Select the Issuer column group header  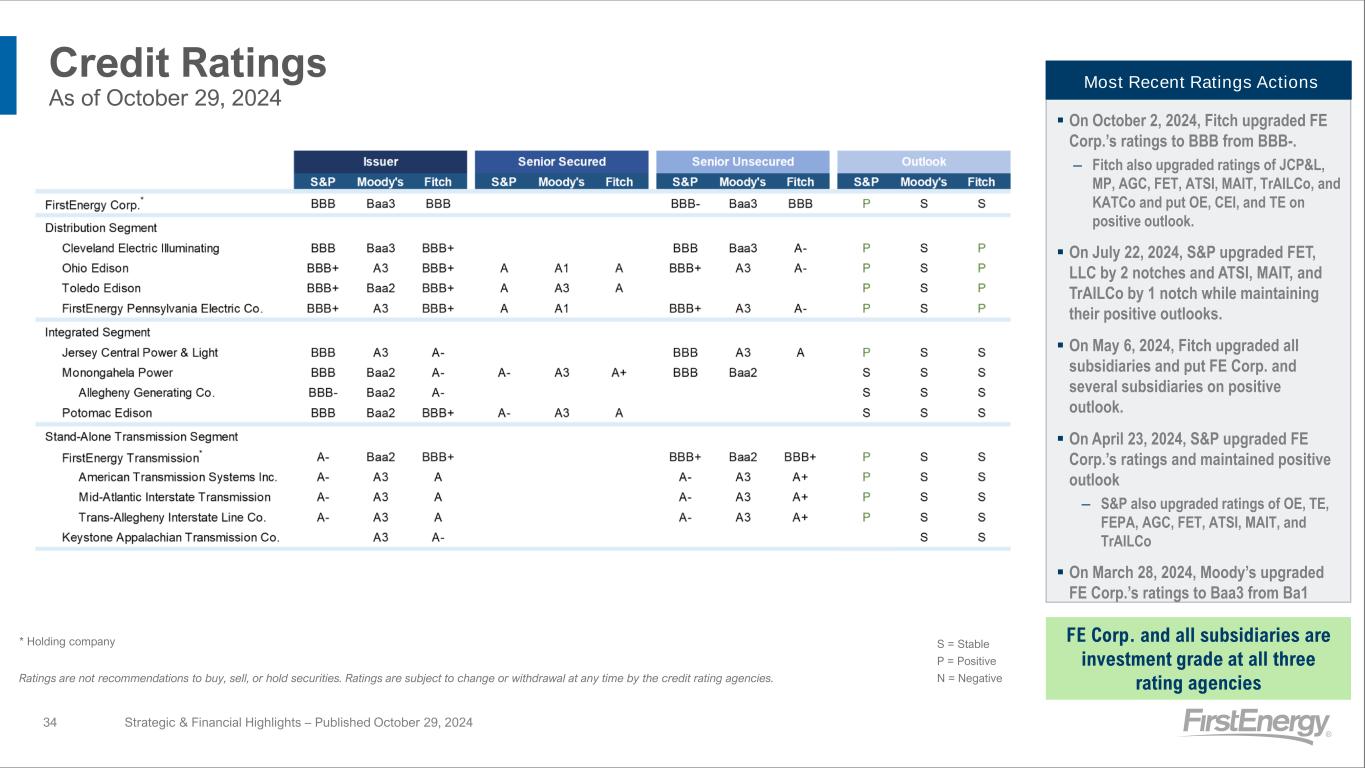point(380,161)
